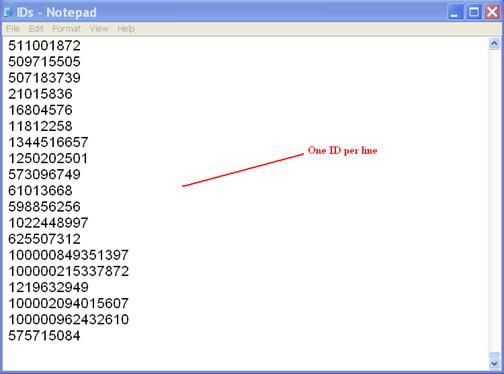Screen dimensions: 504x374
Task: Click the line 575715084
Action: point(44,336)
